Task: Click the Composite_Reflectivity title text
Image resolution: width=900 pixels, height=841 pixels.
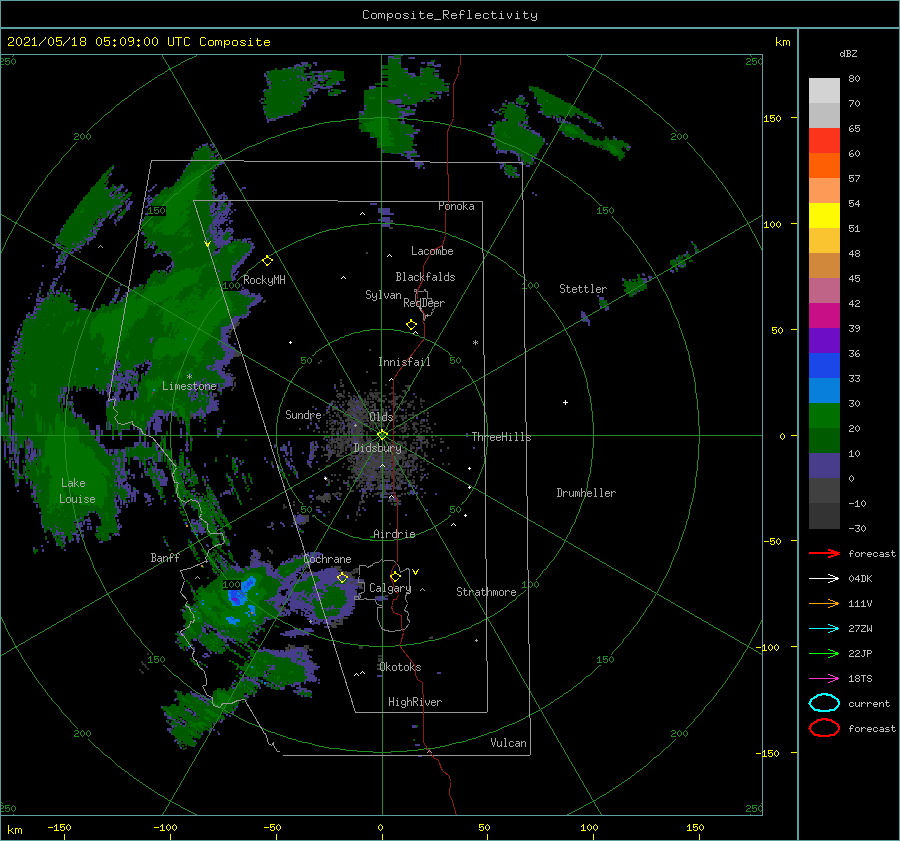Action: 449,15
